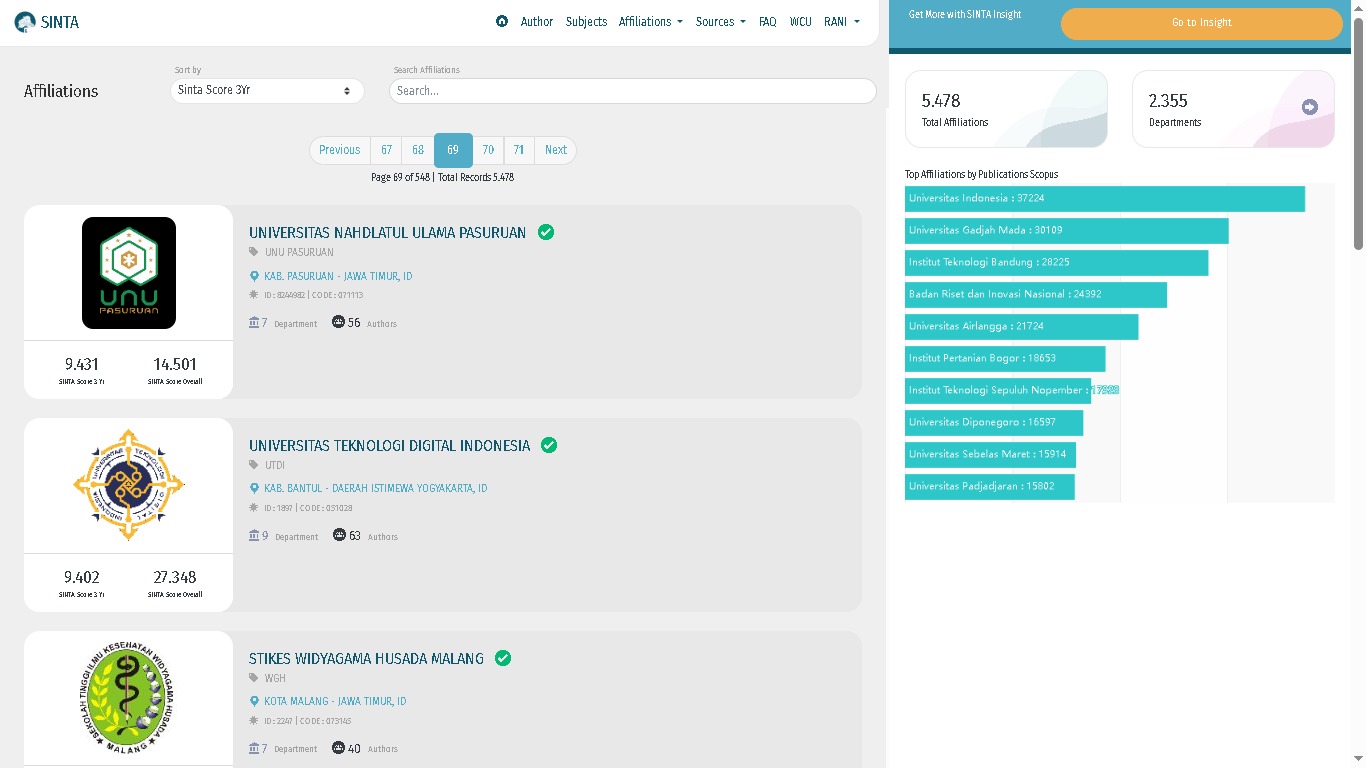This screenshot has height=768, width=1366.
Task: Click authors icon next to 56 Authors
Action: click(338, 323)
